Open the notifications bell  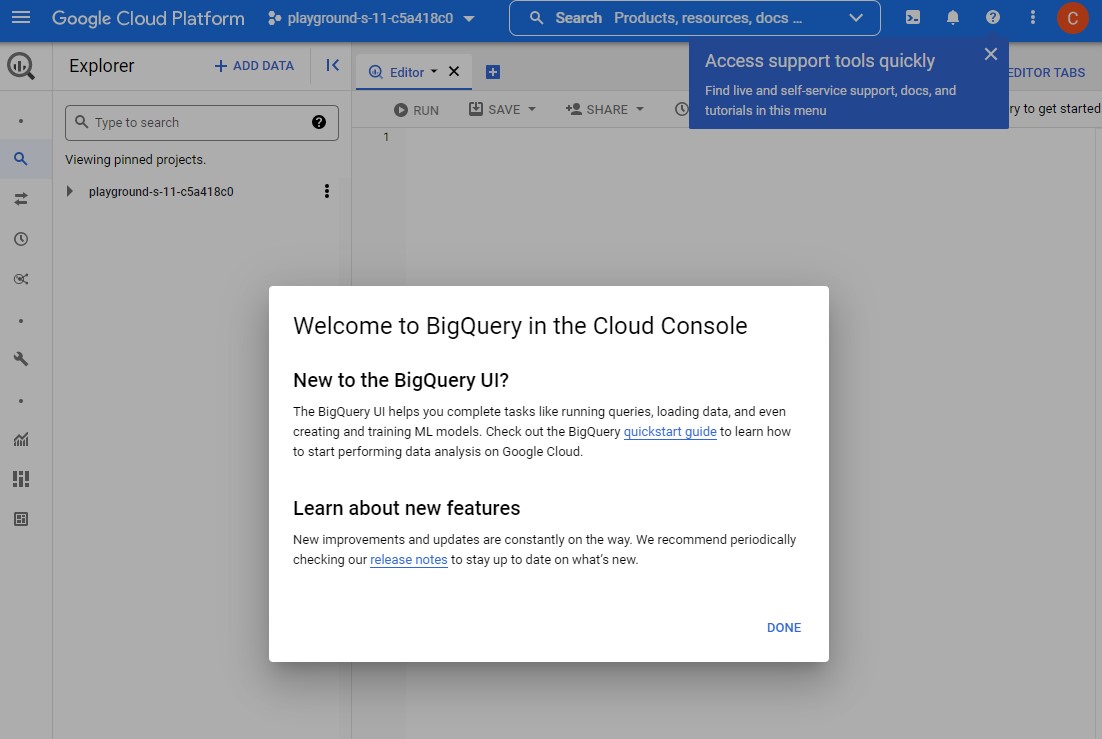click(953, 18)
